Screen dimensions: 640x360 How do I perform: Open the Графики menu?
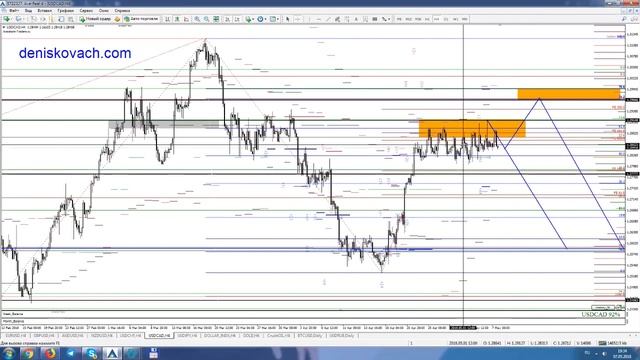click(65, 11)
